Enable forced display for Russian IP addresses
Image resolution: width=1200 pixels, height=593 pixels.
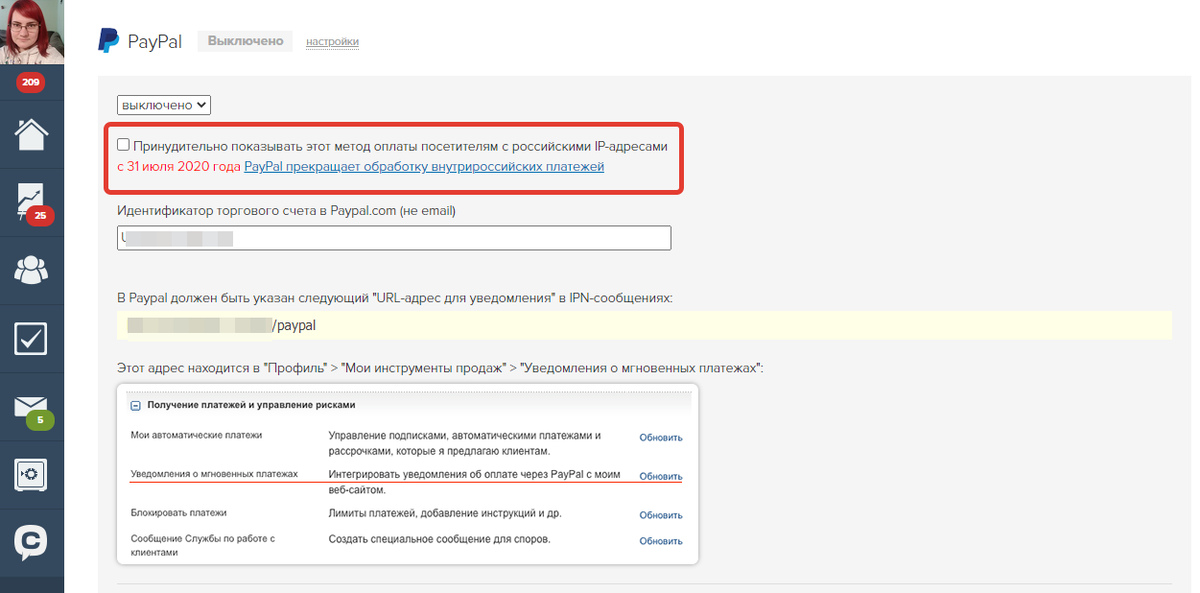point(123,145)
